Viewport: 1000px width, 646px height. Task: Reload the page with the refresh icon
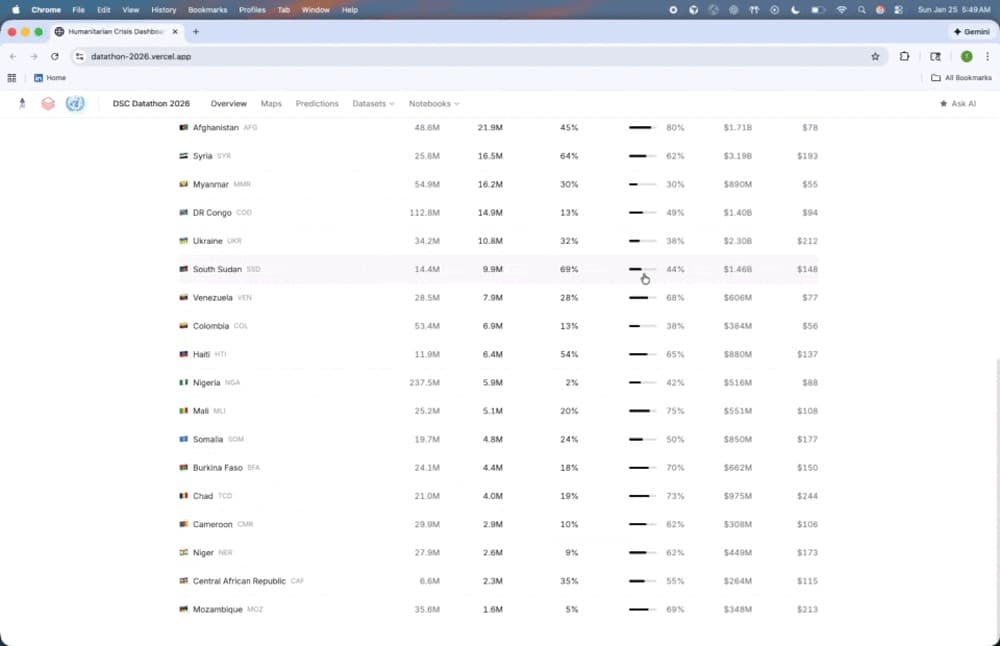55,56
